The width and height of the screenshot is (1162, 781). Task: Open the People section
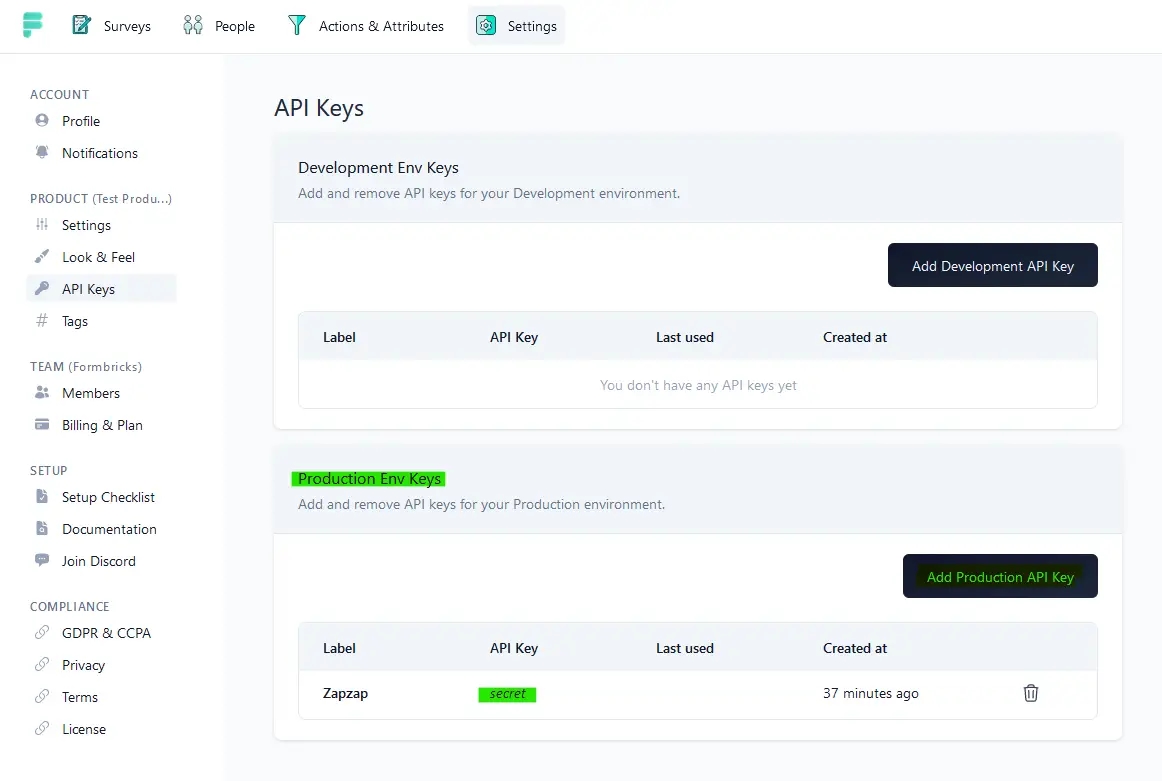tap(218, 26)
